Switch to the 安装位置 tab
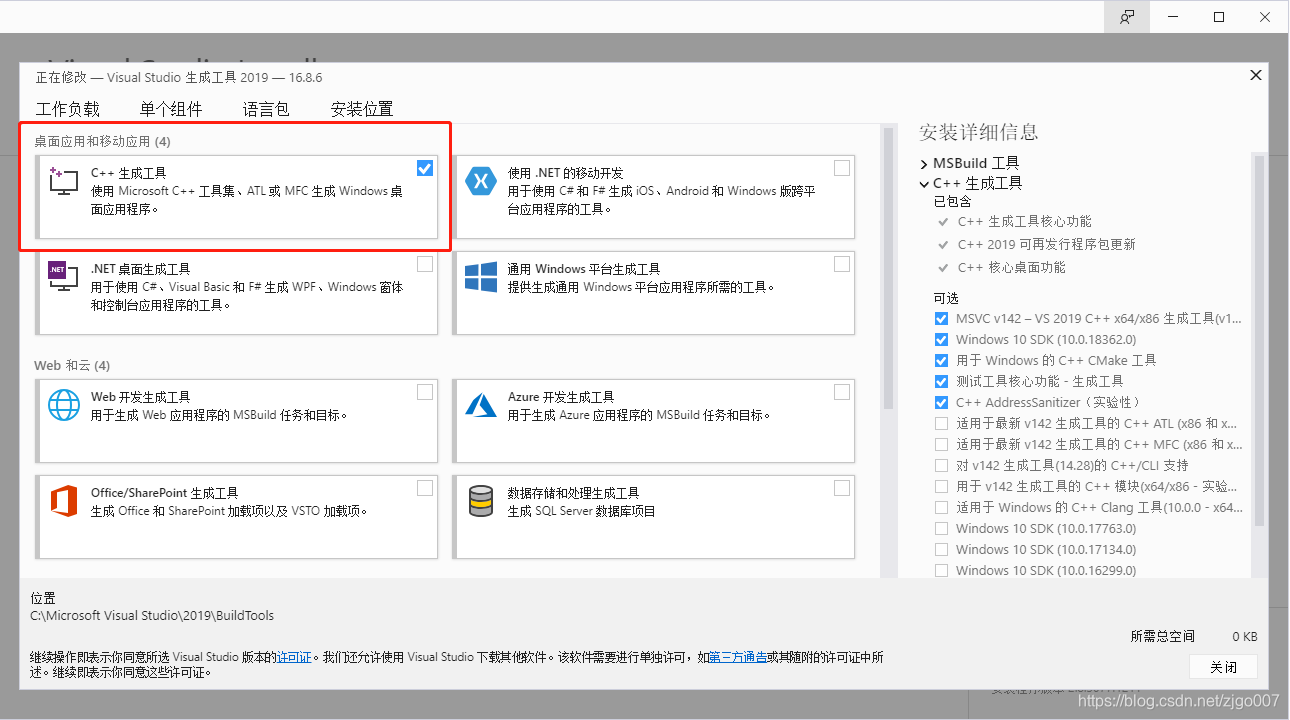 point(362,109)
